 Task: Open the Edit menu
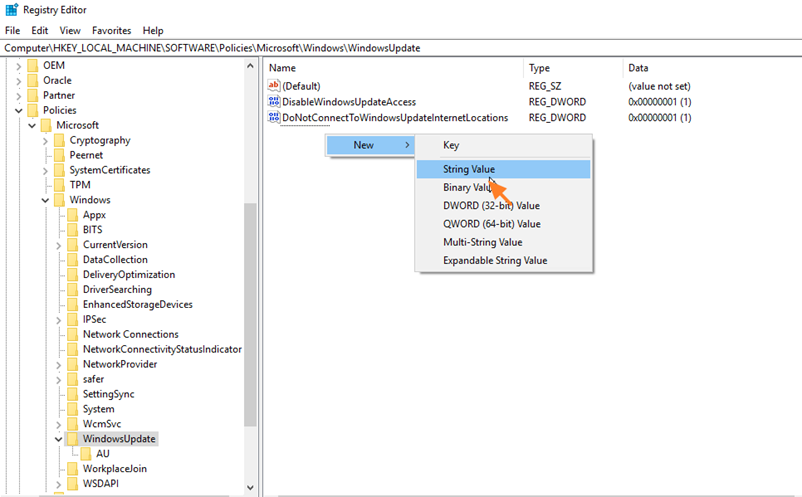tap(39, 31)
